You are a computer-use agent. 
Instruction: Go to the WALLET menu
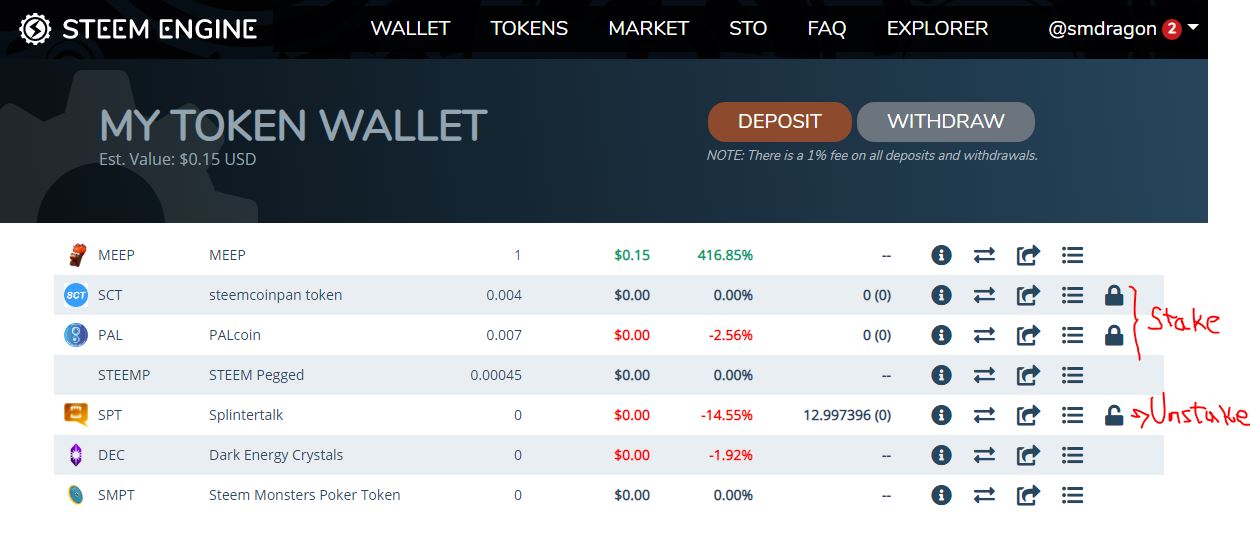click(x=410, y=29)
